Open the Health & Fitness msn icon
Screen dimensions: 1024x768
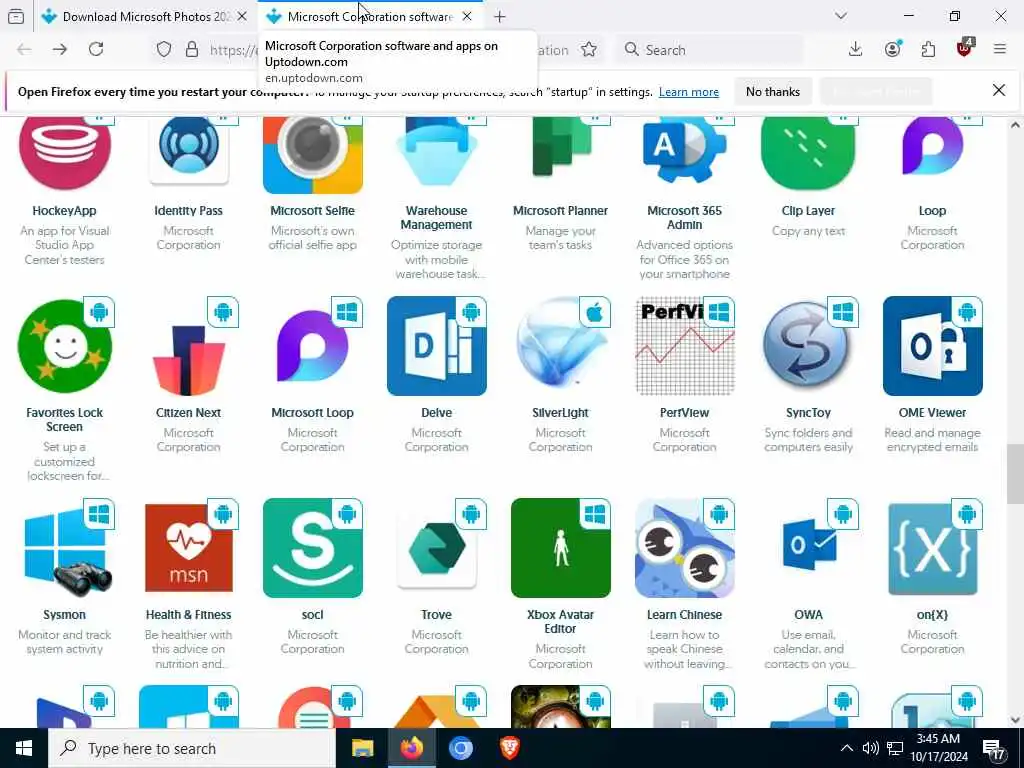click(189, 548)
